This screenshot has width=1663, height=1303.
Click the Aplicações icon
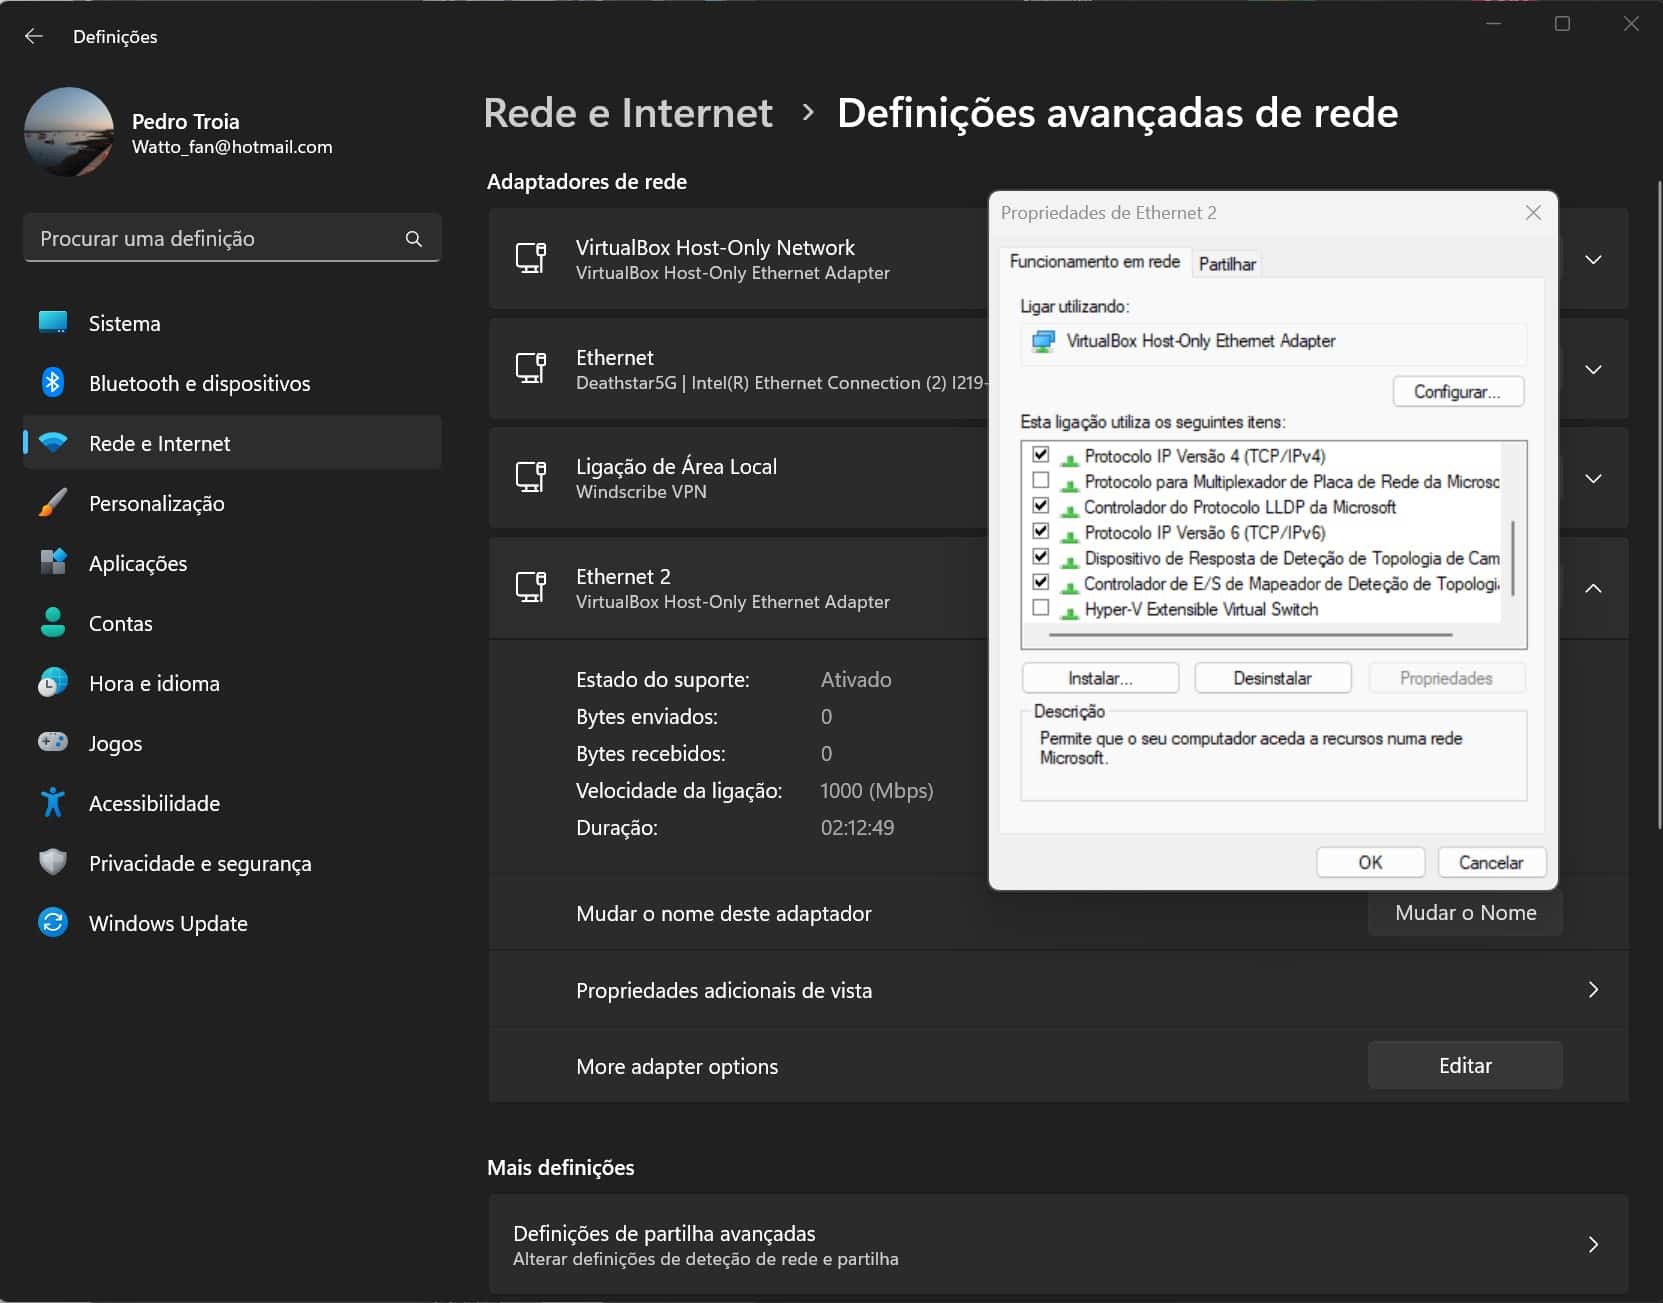[x=53, y=563]
